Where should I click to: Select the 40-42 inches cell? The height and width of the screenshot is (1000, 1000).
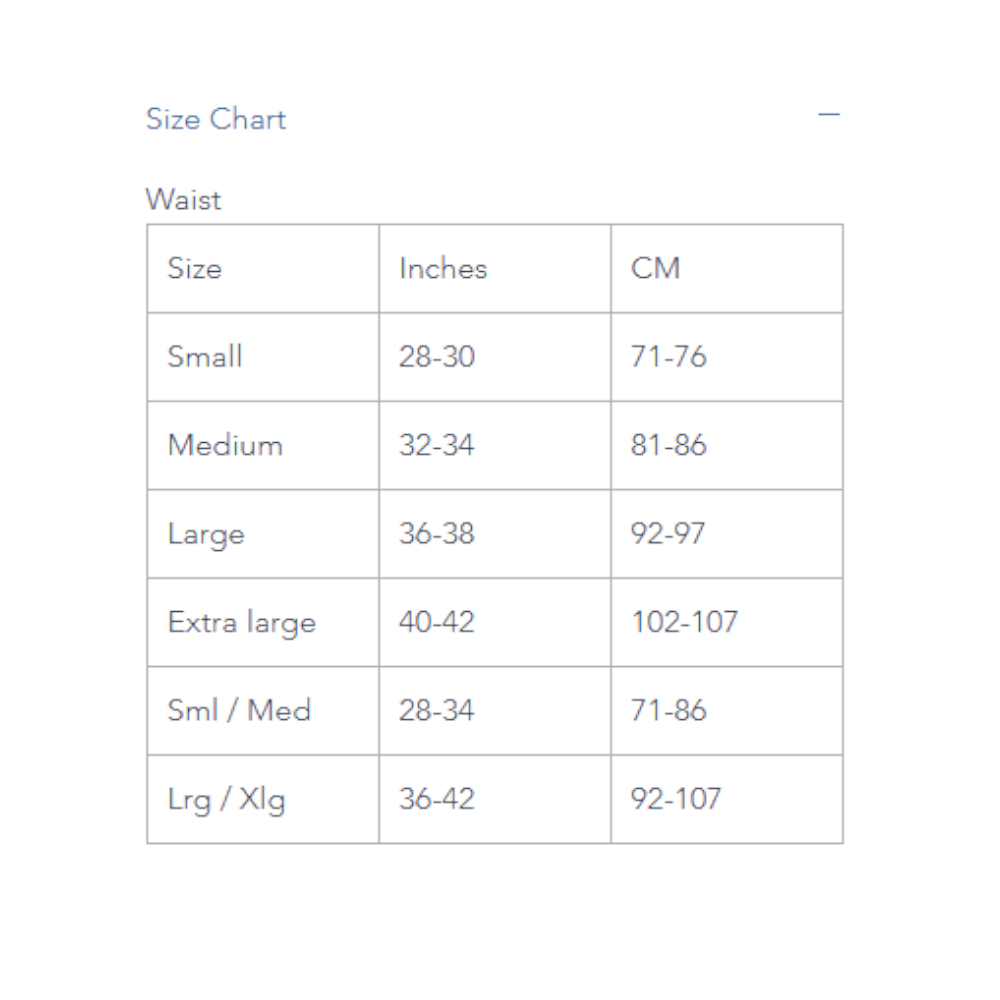pos(437,622)
